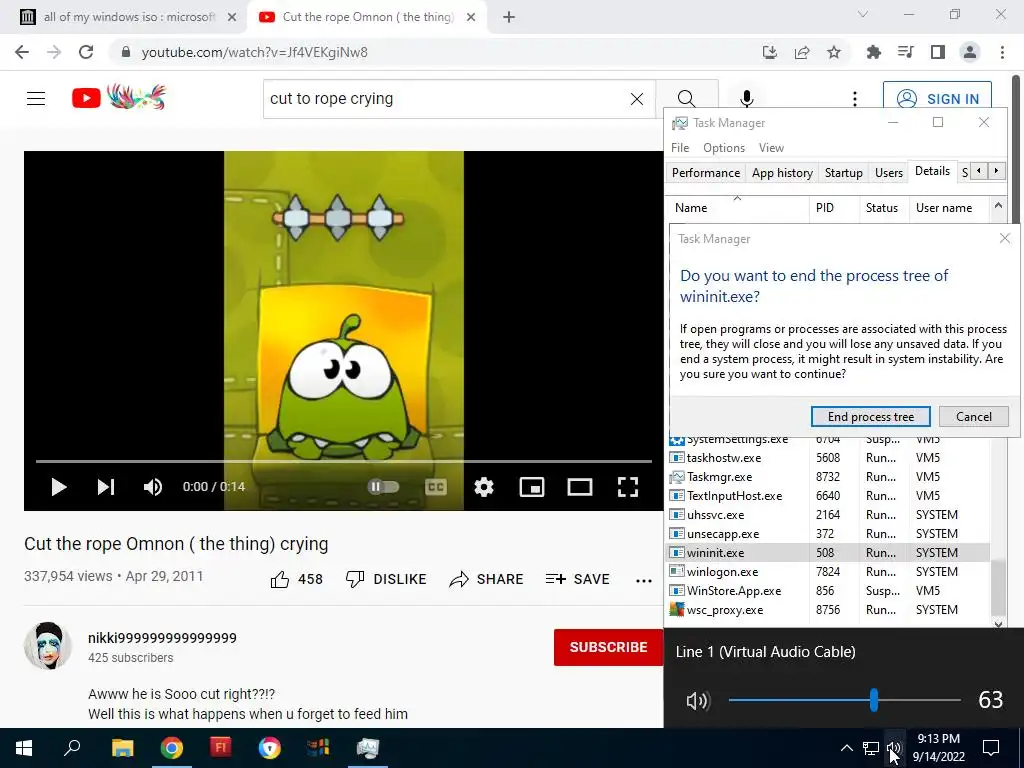This screenshot has height=768, width=1024.
Task: Reload the YouTube page
Action: click(x=86, y=52)
